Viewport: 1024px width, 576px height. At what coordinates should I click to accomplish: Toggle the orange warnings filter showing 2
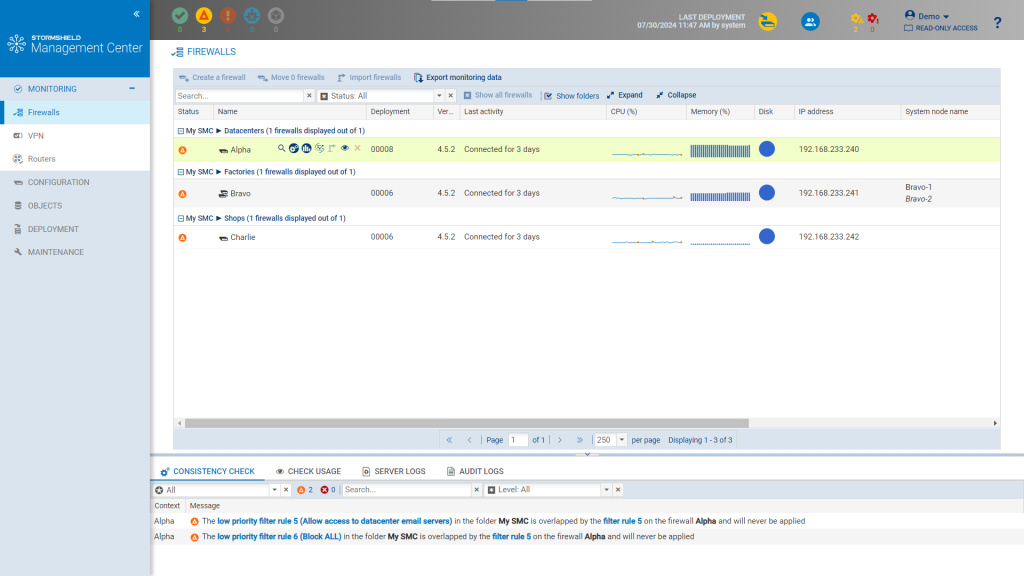305,490
